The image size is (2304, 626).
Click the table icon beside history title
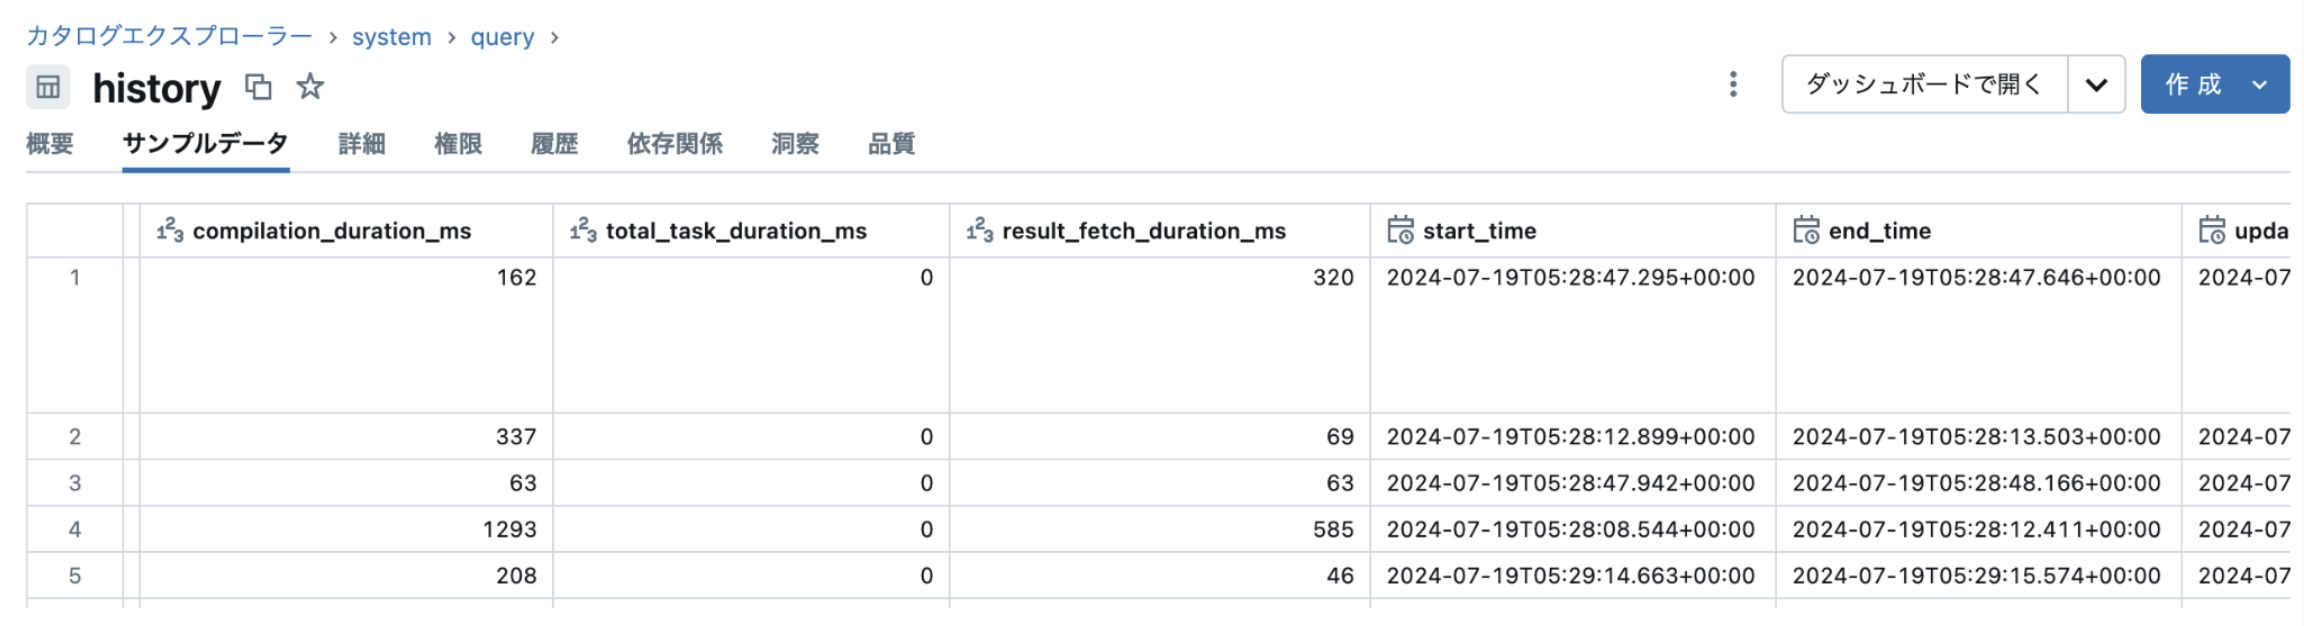pyautogui.click(x=47, y=87)
